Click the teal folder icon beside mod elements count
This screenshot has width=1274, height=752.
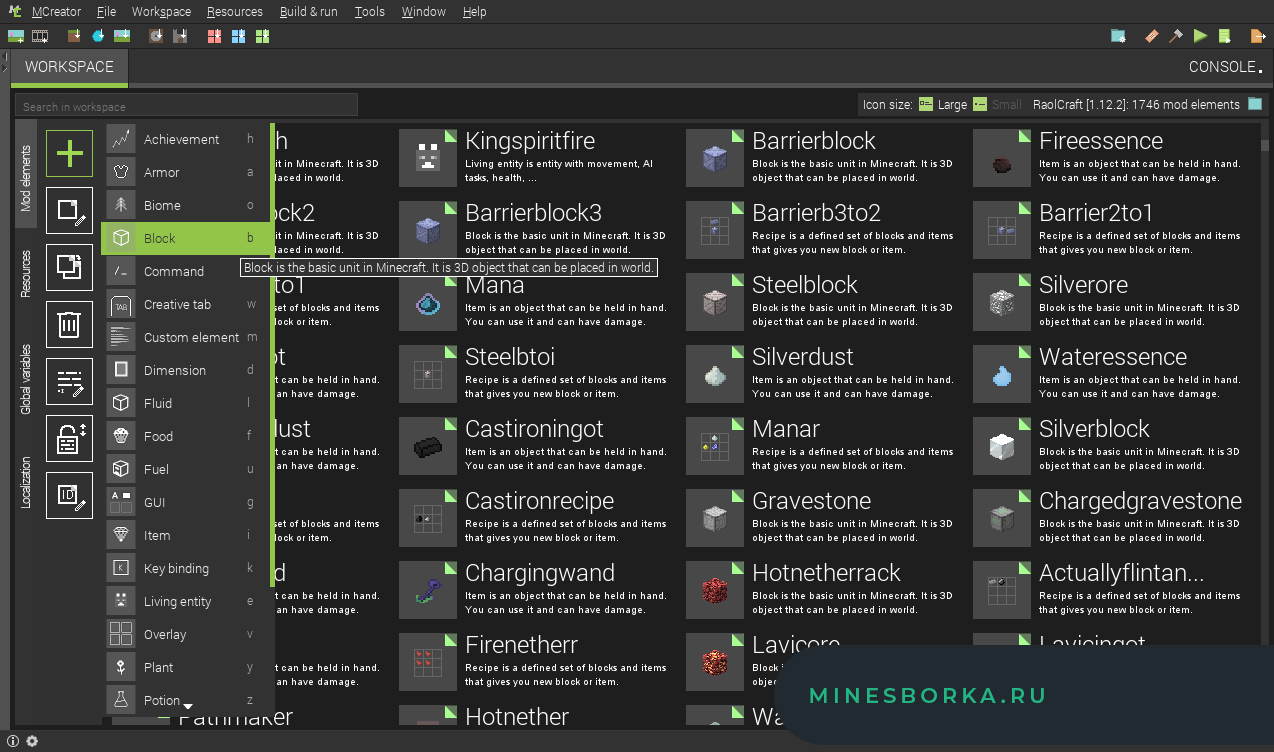(1255, 104)
